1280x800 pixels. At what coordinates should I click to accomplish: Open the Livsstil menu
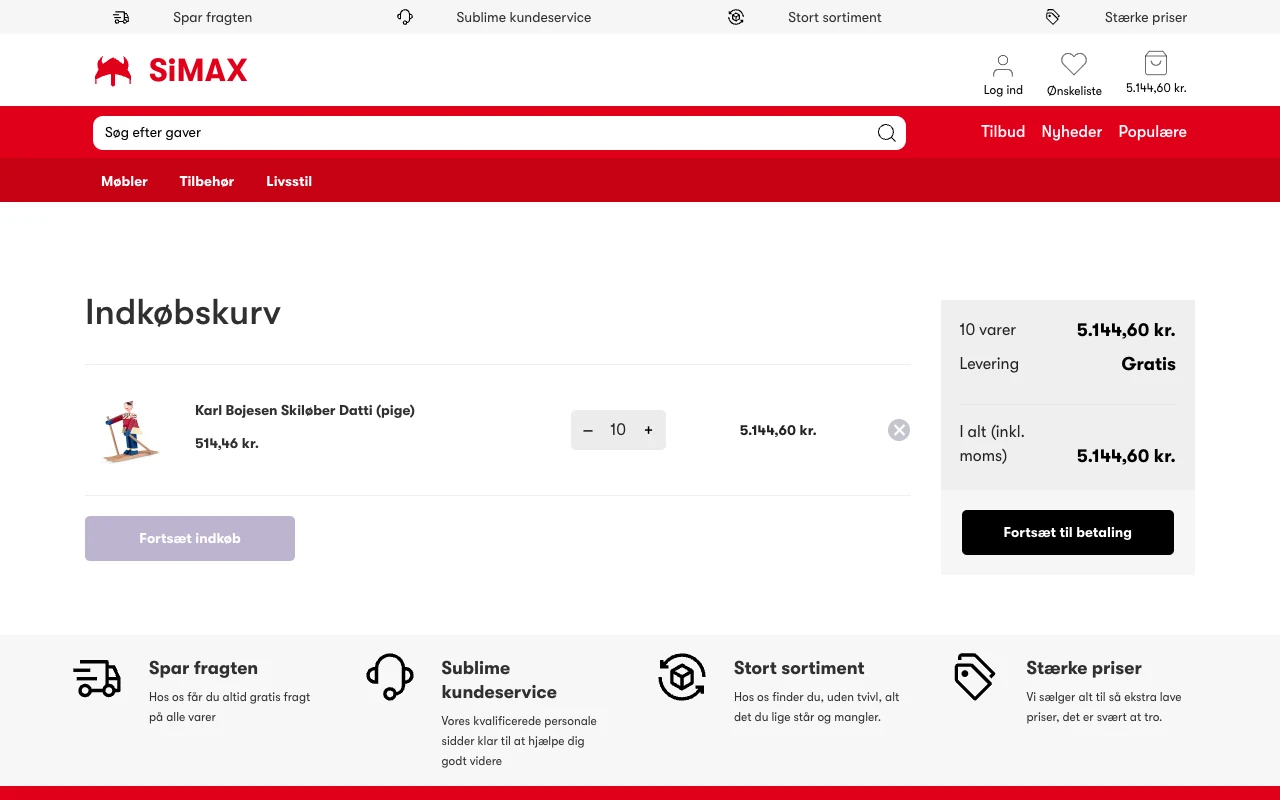289,181
